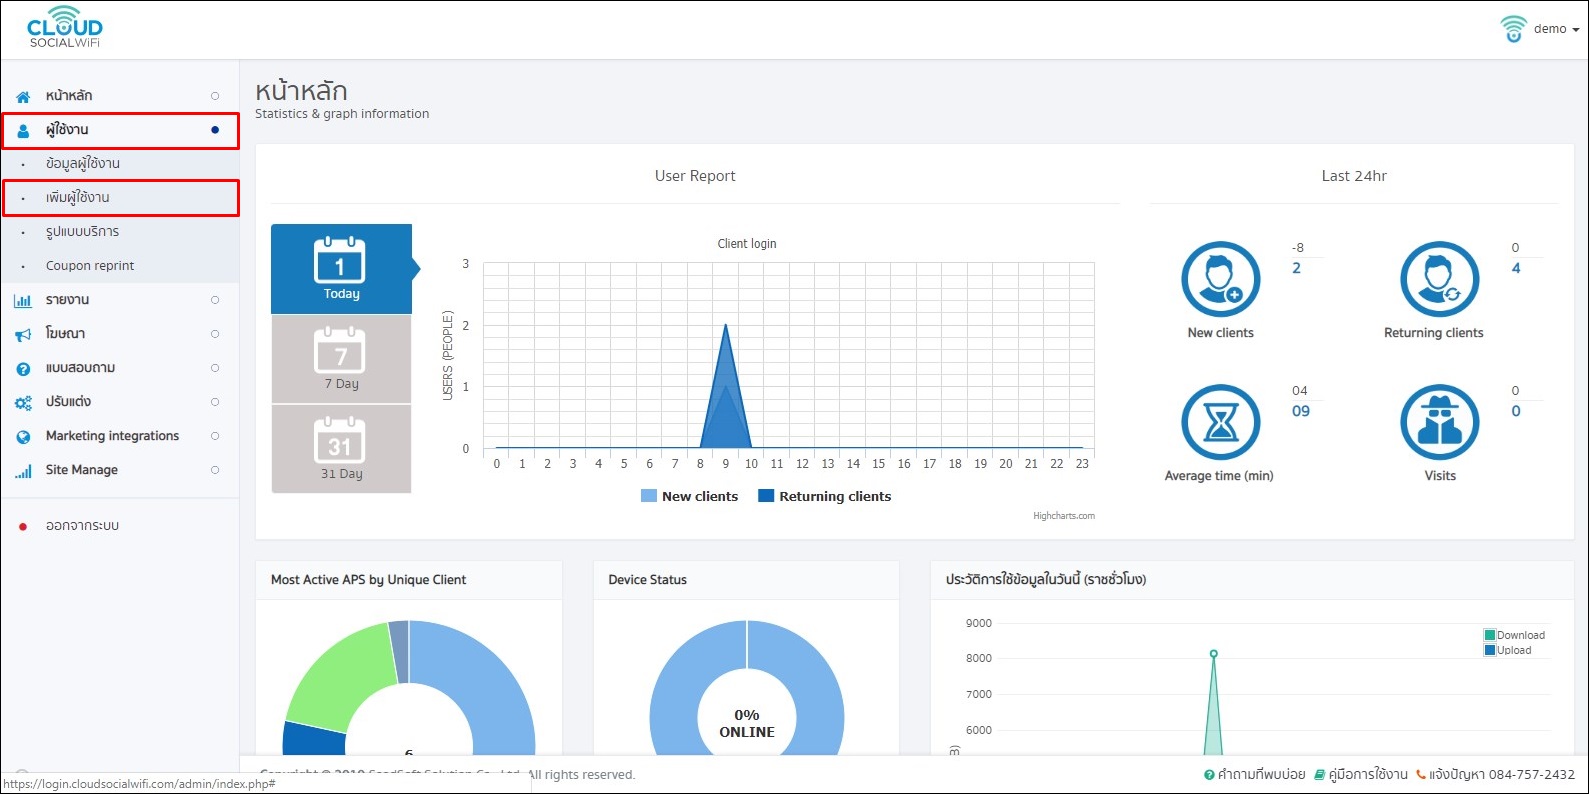Click the megaphone icon beside โฆษณา
1589x794 pixels.
[23, 334]
